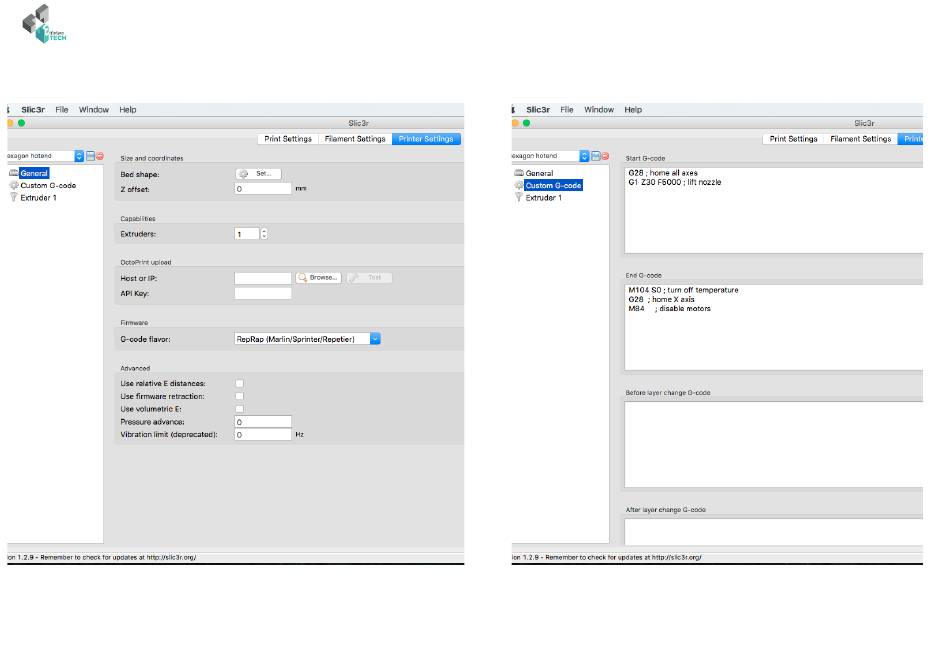Click Custom G-code gear icon in right window
Image resolution: width=950 pixels, height=667 pixels.
(x=519, y=185)
